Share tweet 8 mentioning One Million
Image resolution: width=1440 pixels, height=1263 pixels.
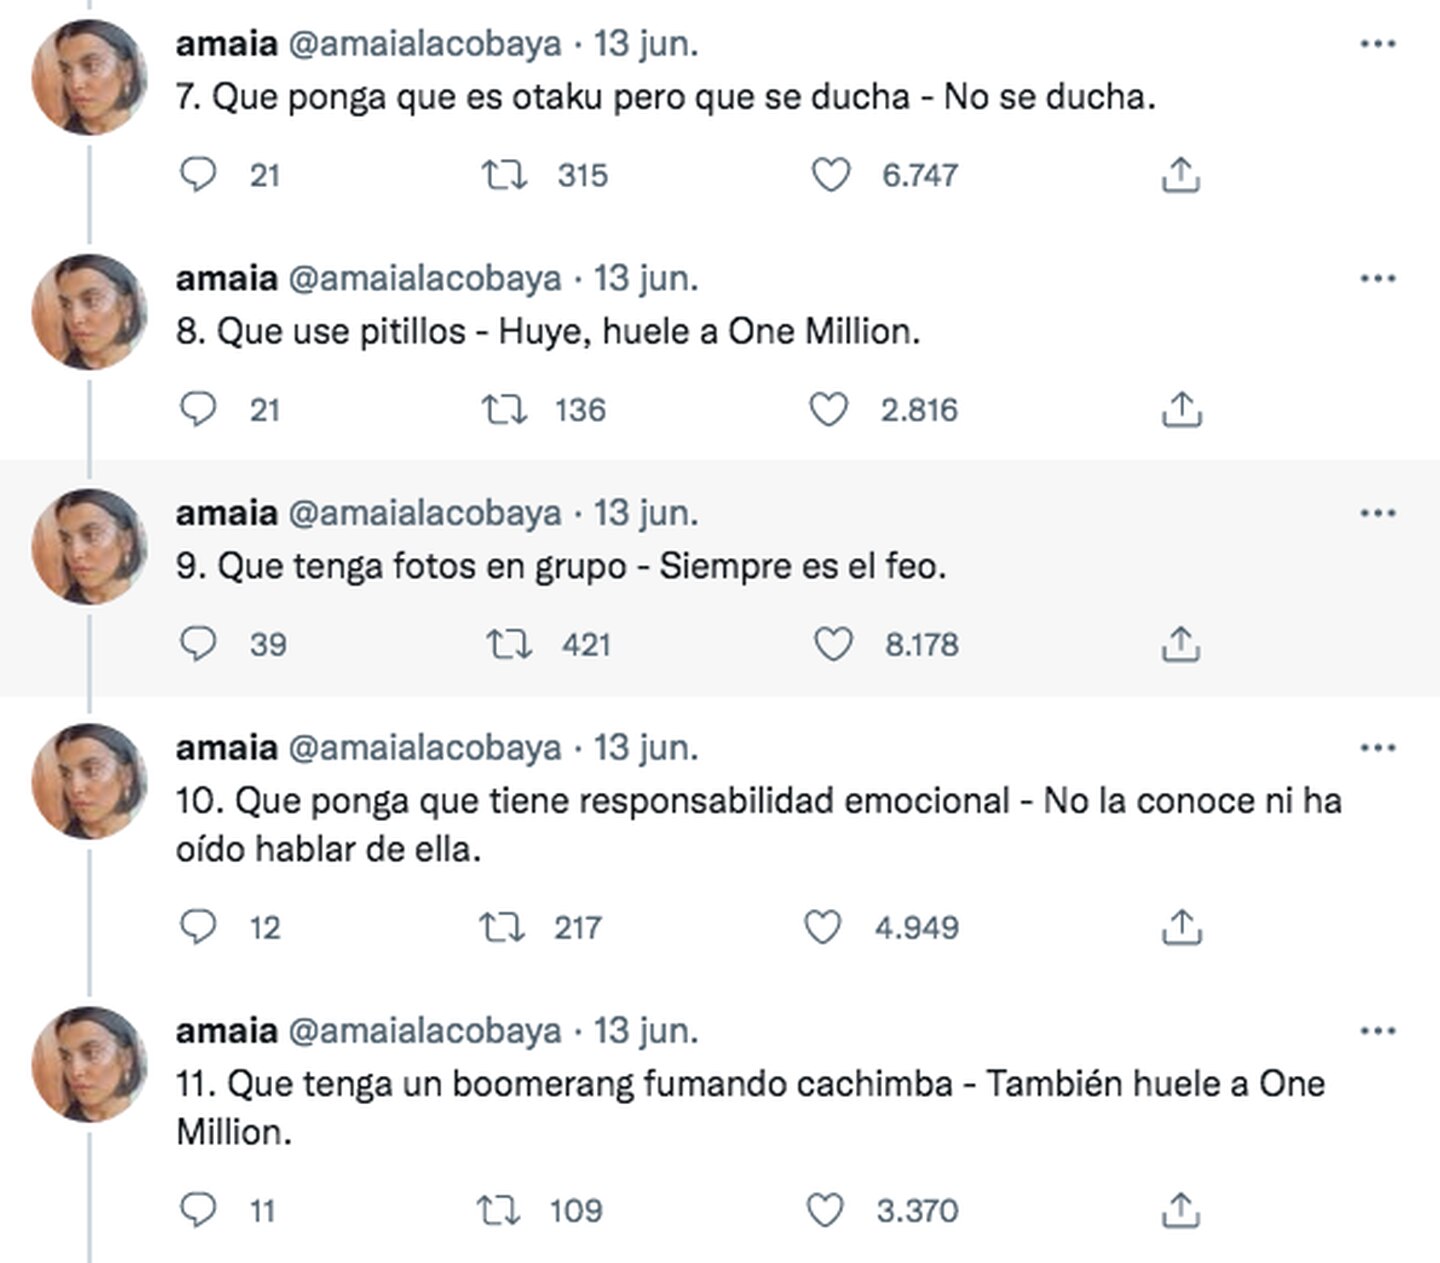(1181, 410)
